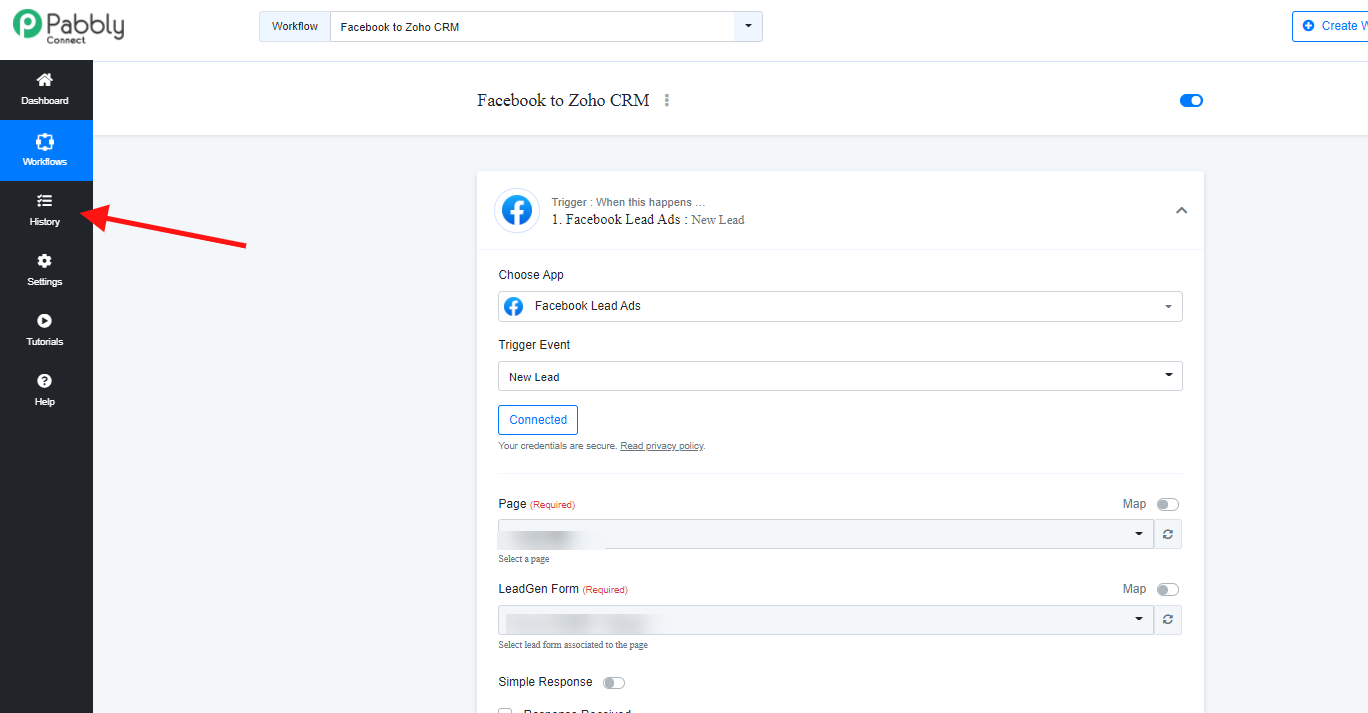The width and height of the screenshot is (1368, 713).
Task: Toggle Map switch for LeadGen Form
Action: coord(1168,590)
